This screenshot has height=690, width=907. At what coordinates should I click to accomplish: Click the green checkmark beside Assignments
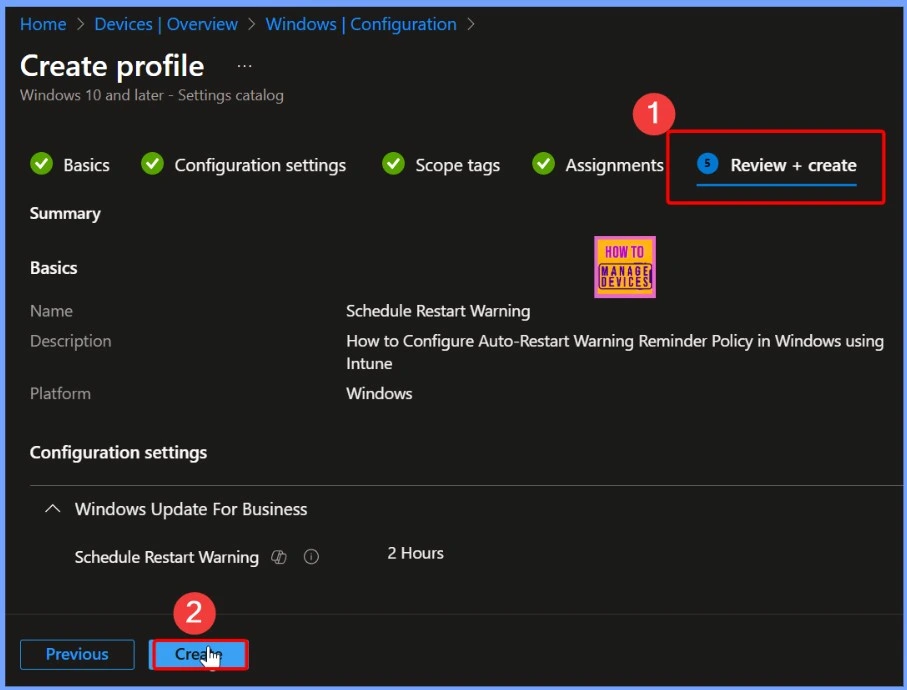(543, 164)
